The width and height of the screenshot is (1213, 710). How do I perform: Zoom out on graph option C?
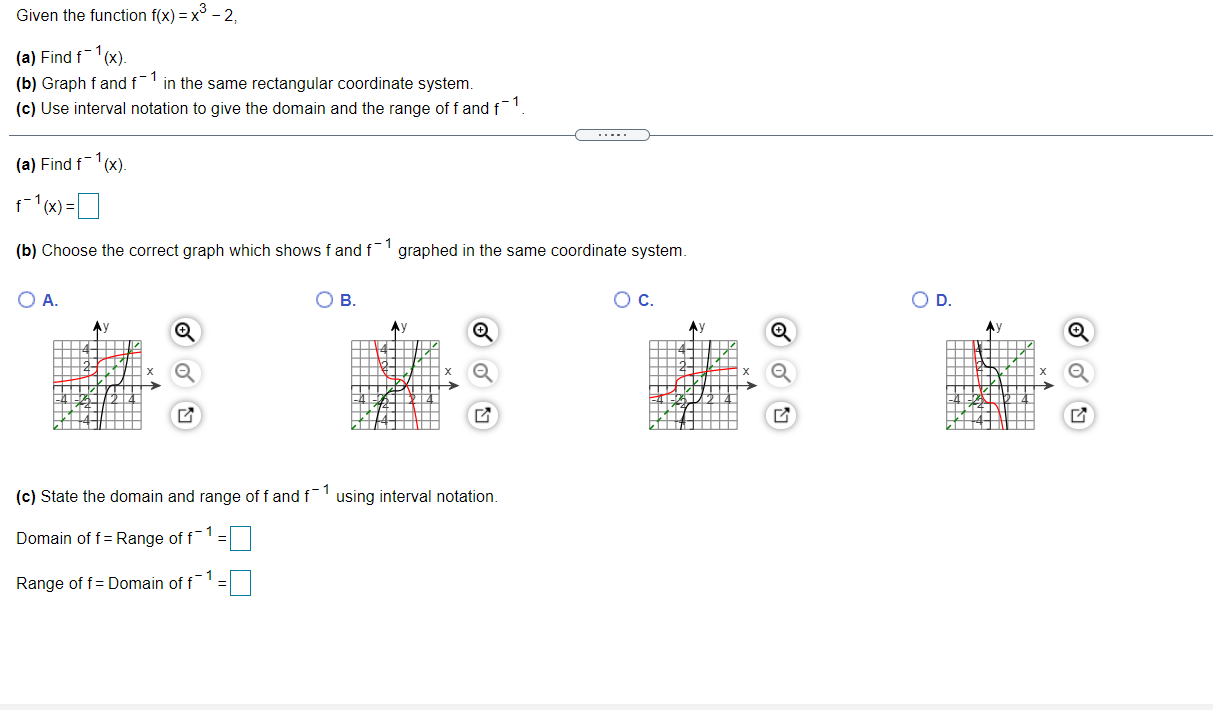point(781,373)
